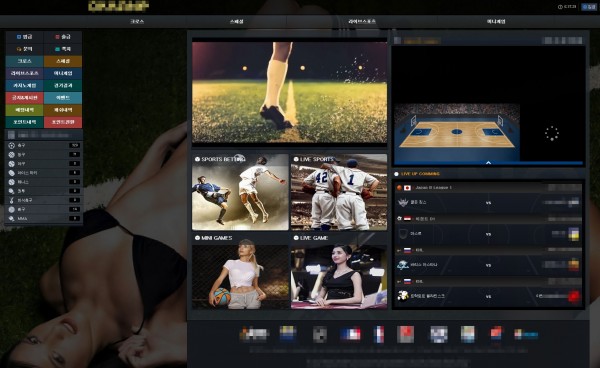
Task: Open the SPORTS BETTING soccer thumbnail
Action: tap(240, 192)
